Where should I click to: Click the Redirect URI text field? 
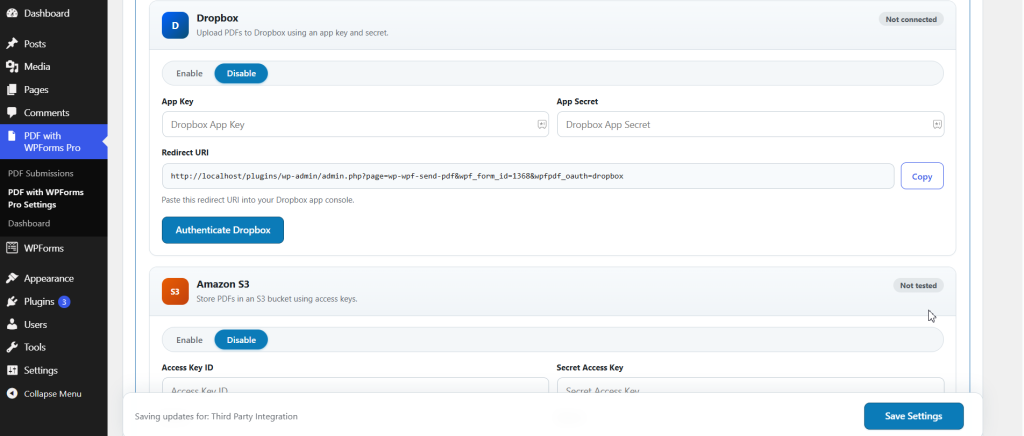click(x=528, y=176)
